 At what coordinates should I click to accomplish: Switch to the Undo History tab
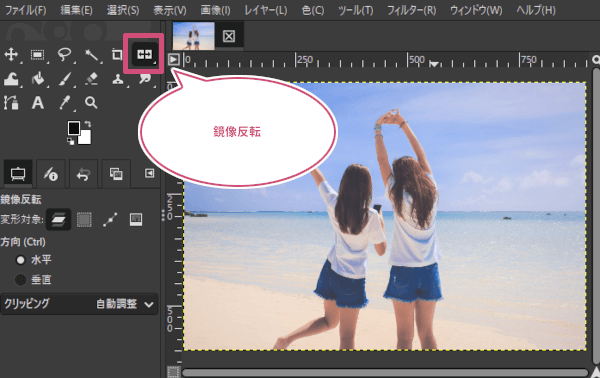pyautogui.click(x=83, y=174)
